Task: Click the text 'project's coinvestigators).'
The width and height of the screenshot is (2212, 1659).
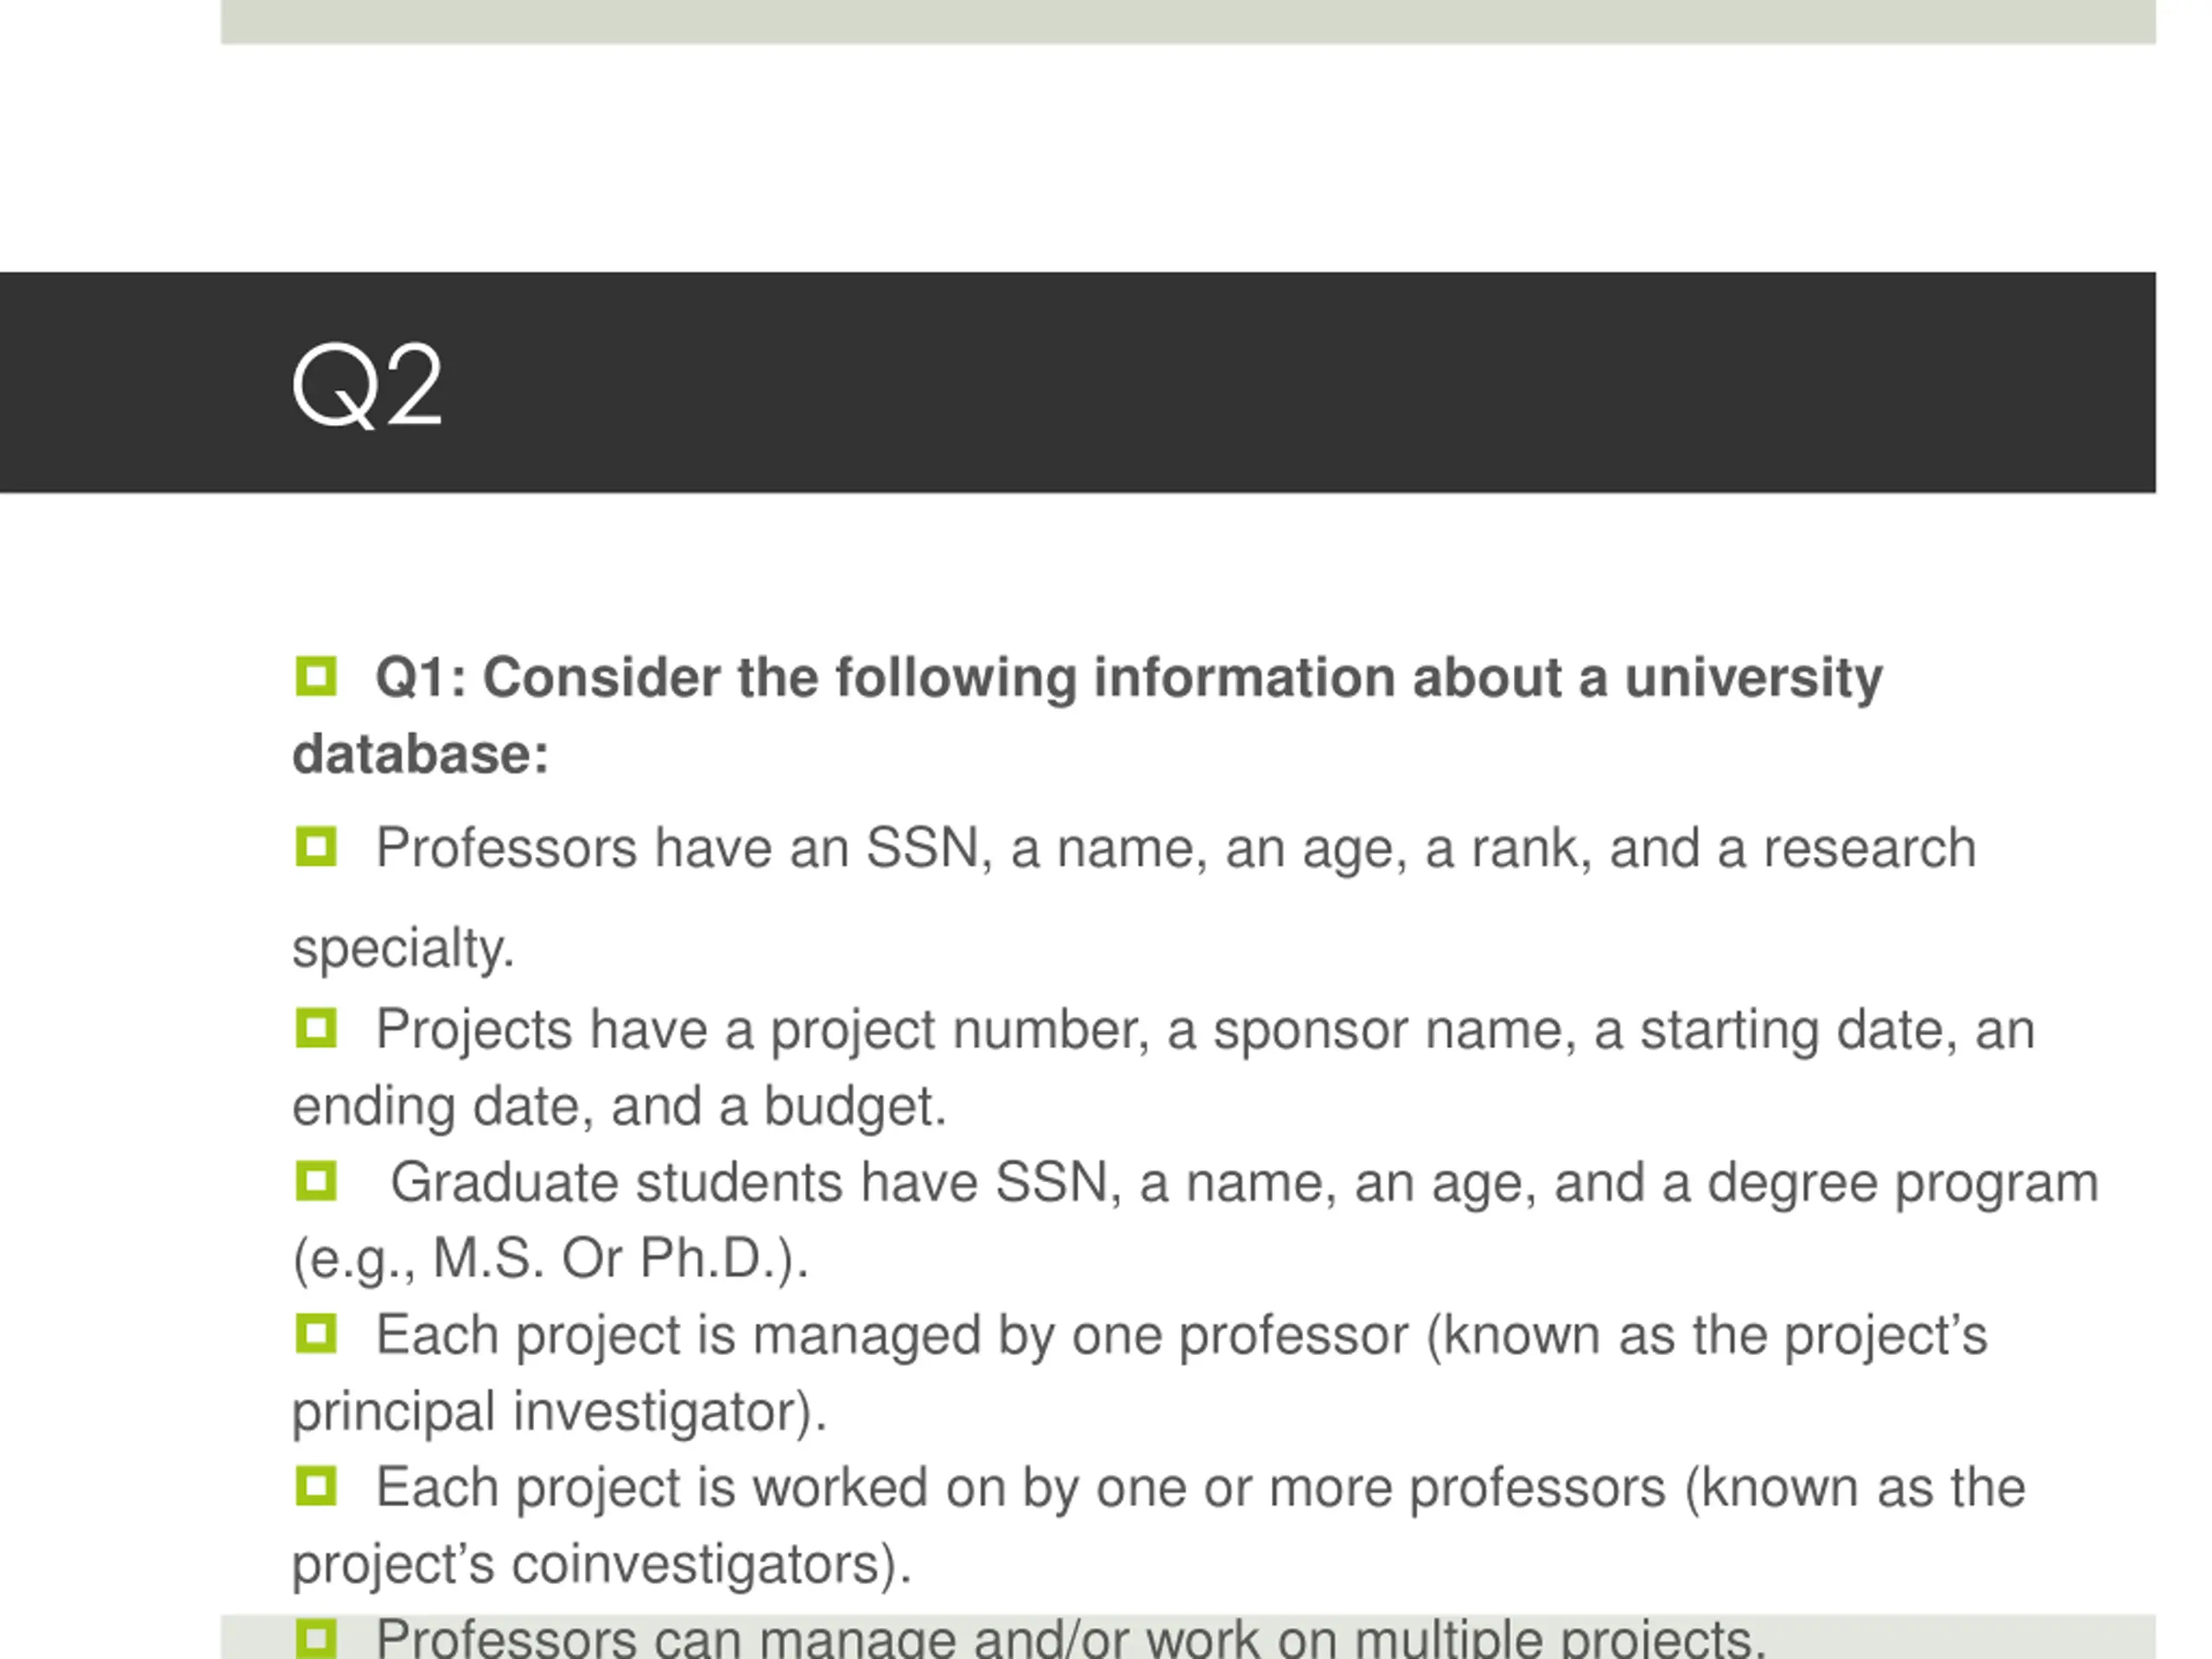Action: 601,1564
